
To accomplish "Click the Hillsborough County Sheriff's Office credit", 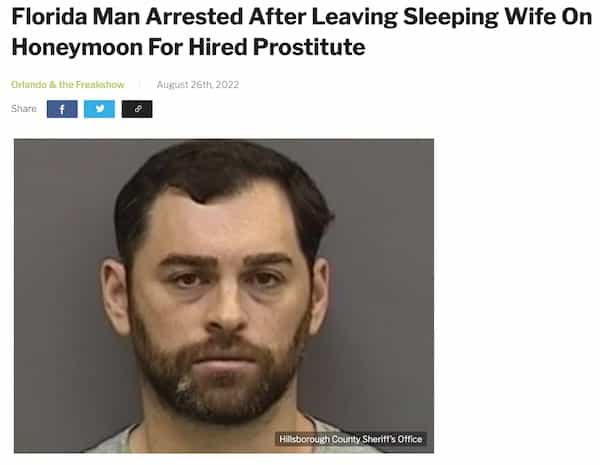I will (351, 439).
